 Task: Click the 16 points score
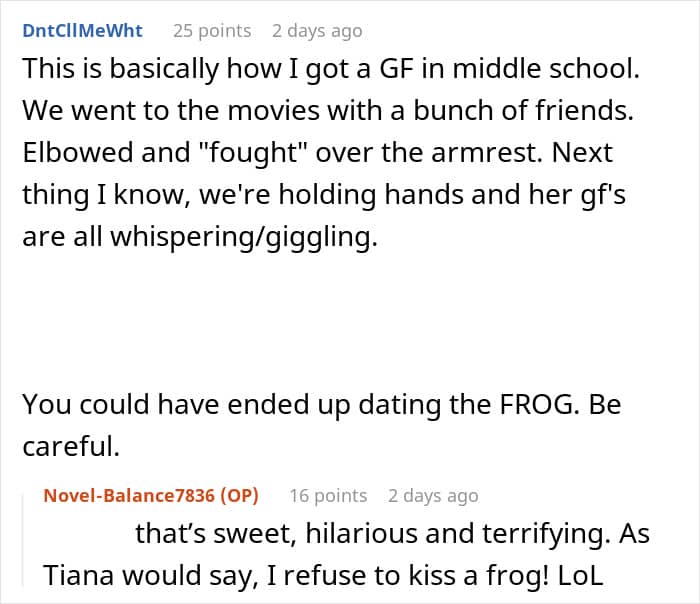pyautogui.click(x=328, y=495)
